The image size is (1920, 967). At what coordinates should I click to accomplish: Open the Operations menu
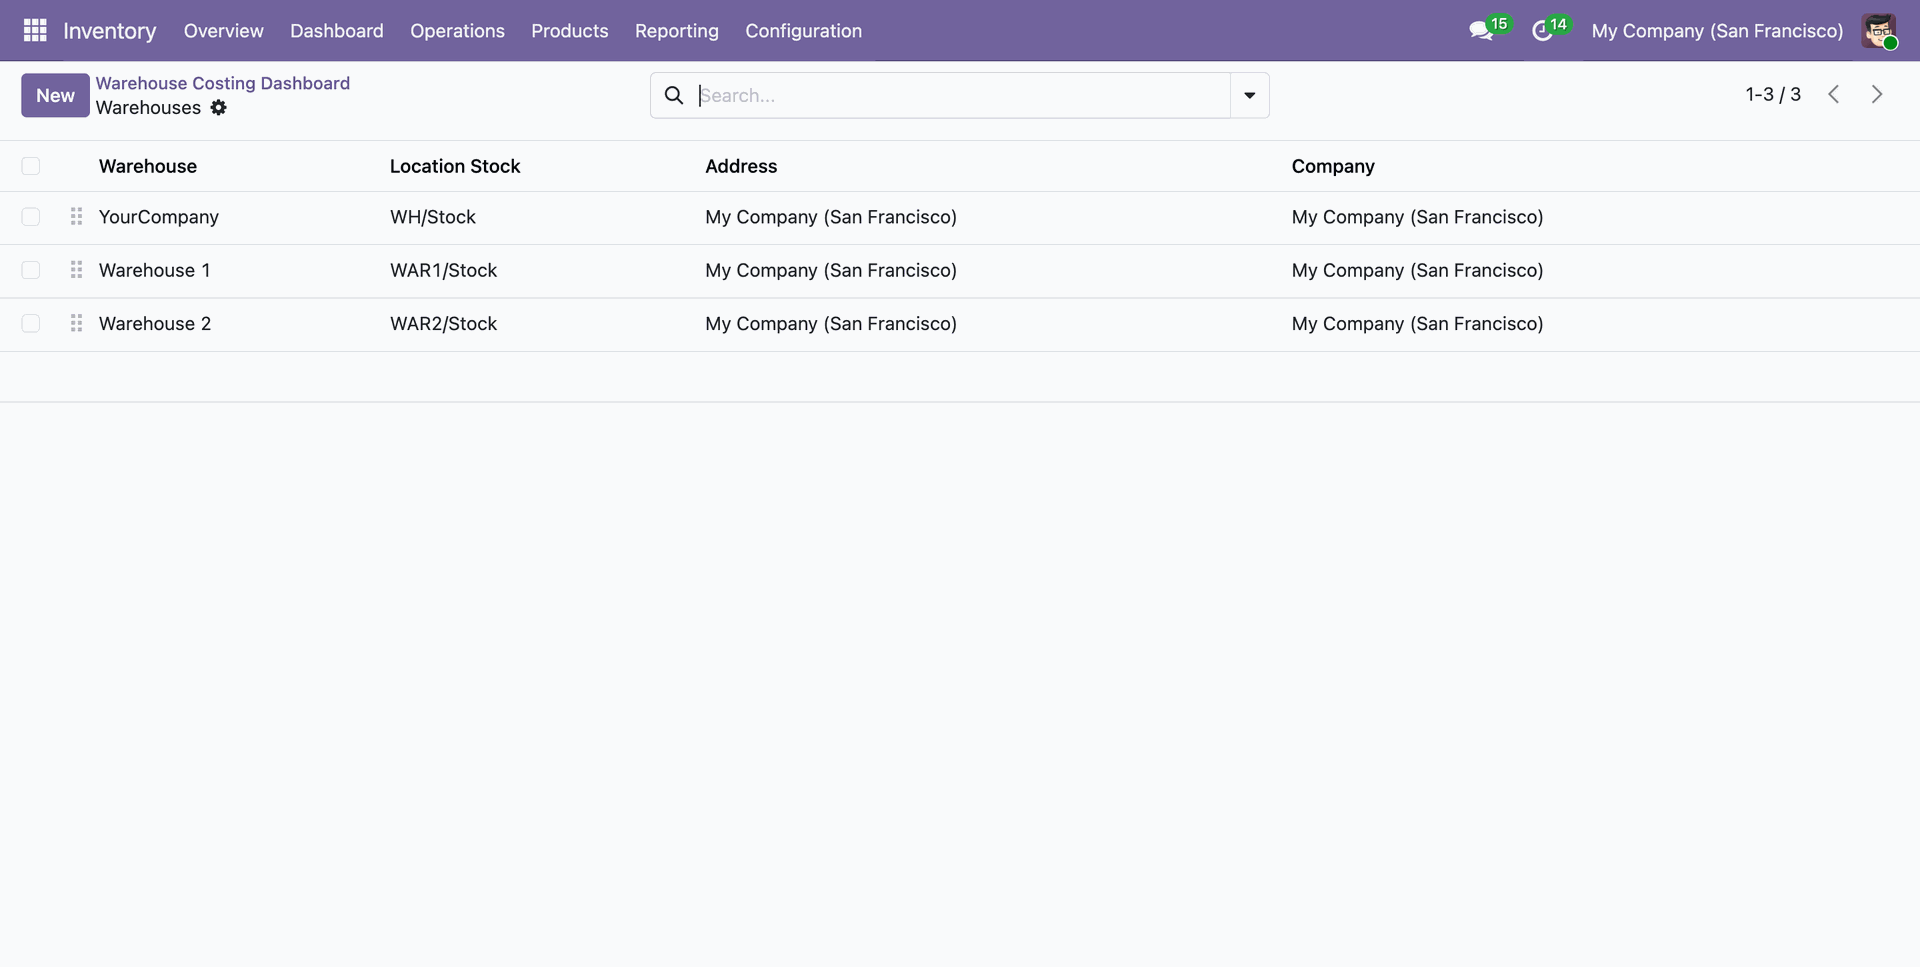point(457,31)
